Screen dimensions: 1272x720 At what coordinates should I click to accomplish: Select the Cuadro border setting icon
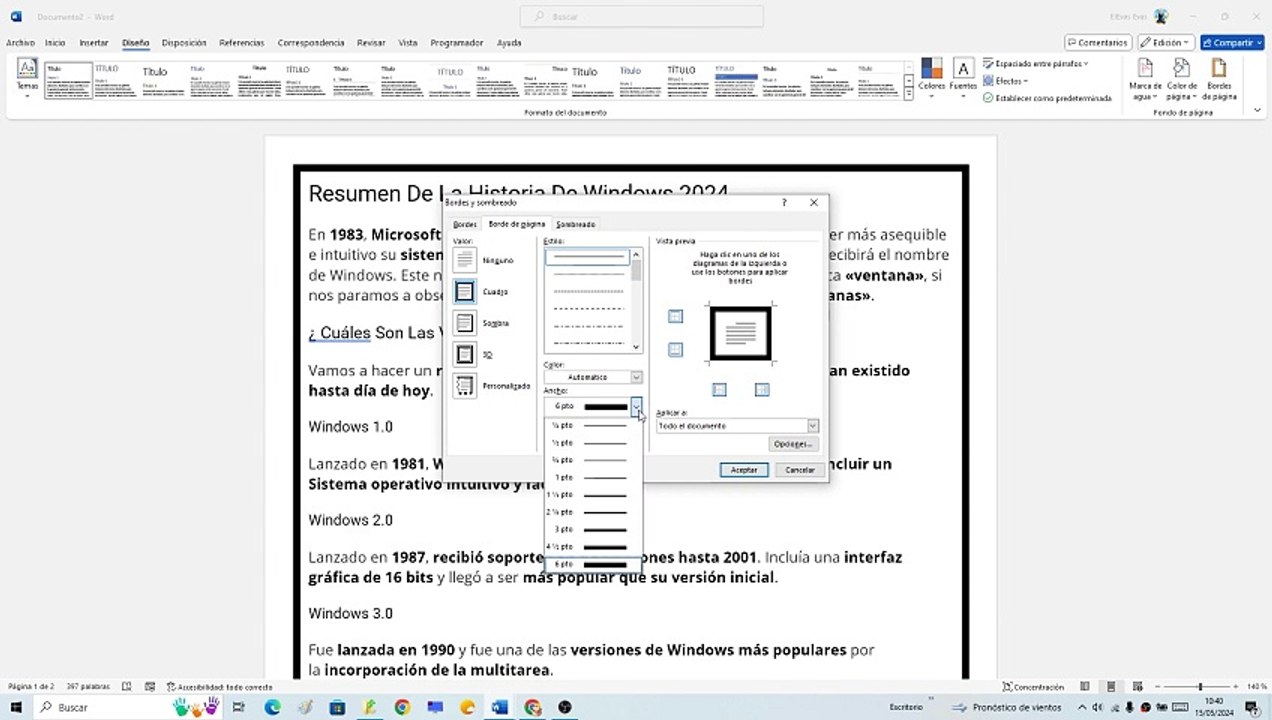(x=465, y=292)
